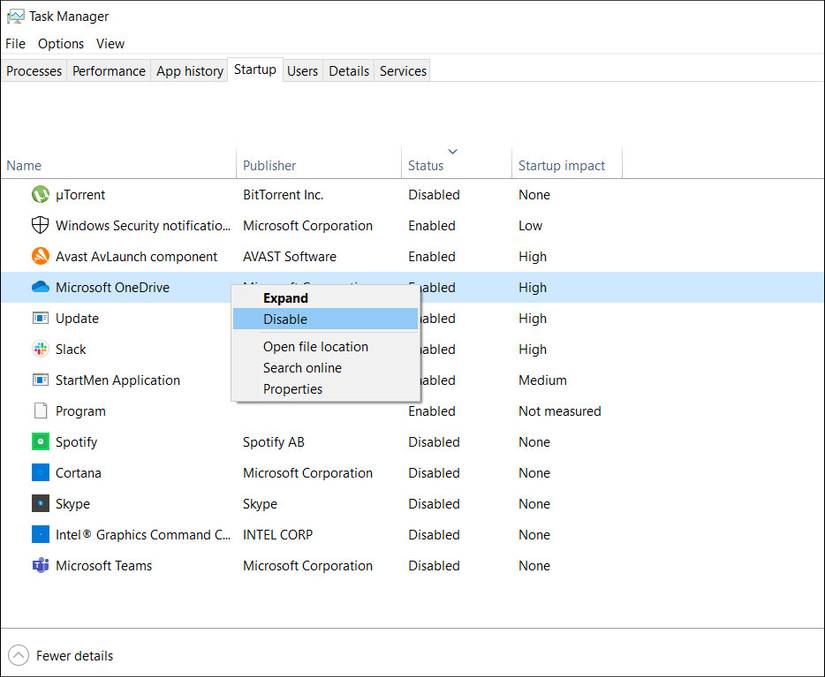This screenshot has height=677, width=825.
Task: Click BitTorrent Inc. publisher cell
Action: [x=283, y=195]
